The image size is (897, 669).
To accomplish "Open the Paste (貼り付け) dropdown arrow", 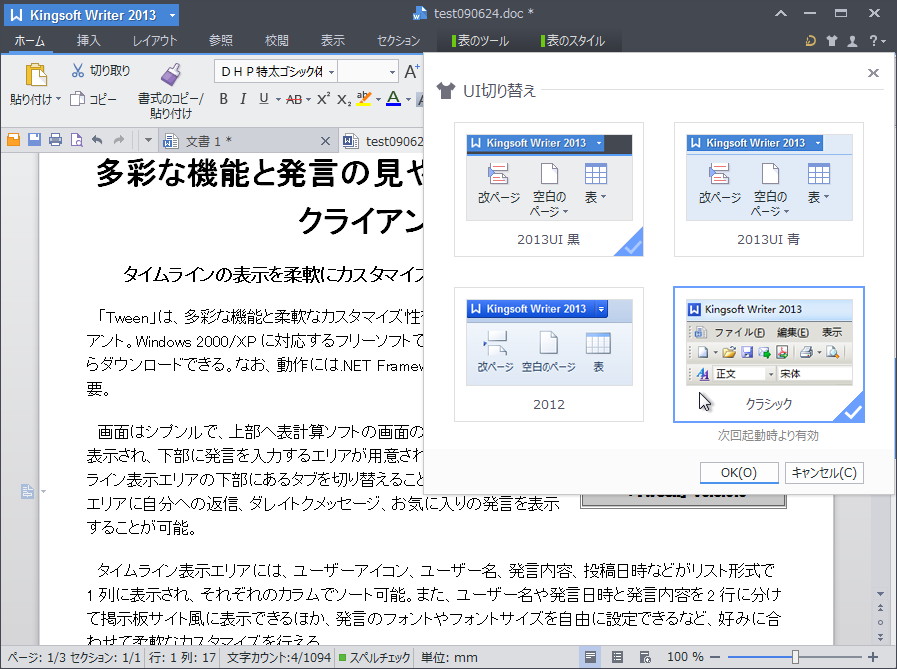I will (58, 98).
